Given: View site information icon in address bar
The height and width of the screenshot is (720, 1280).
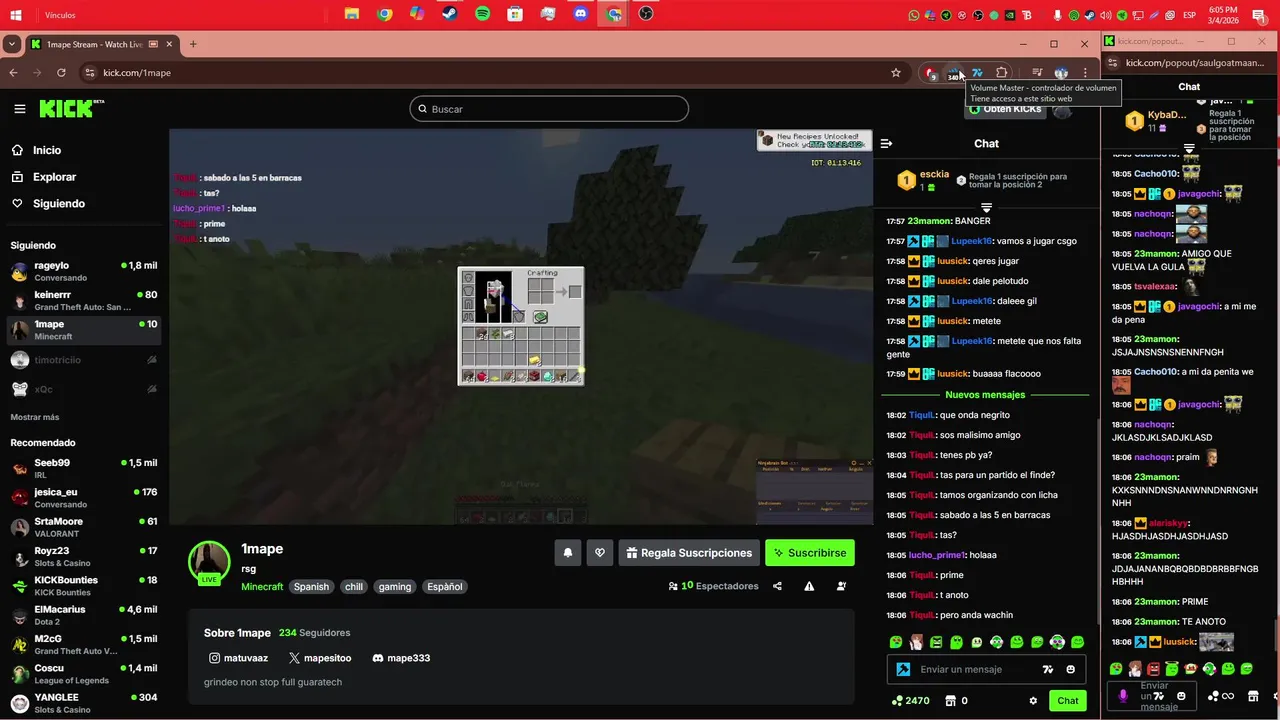Looking at the screenshot, I should 89,73.
